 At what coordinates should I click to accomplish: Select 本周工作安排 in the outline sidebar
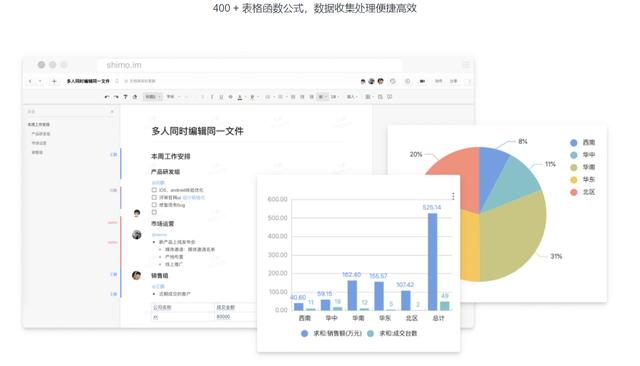click(39, 124)
